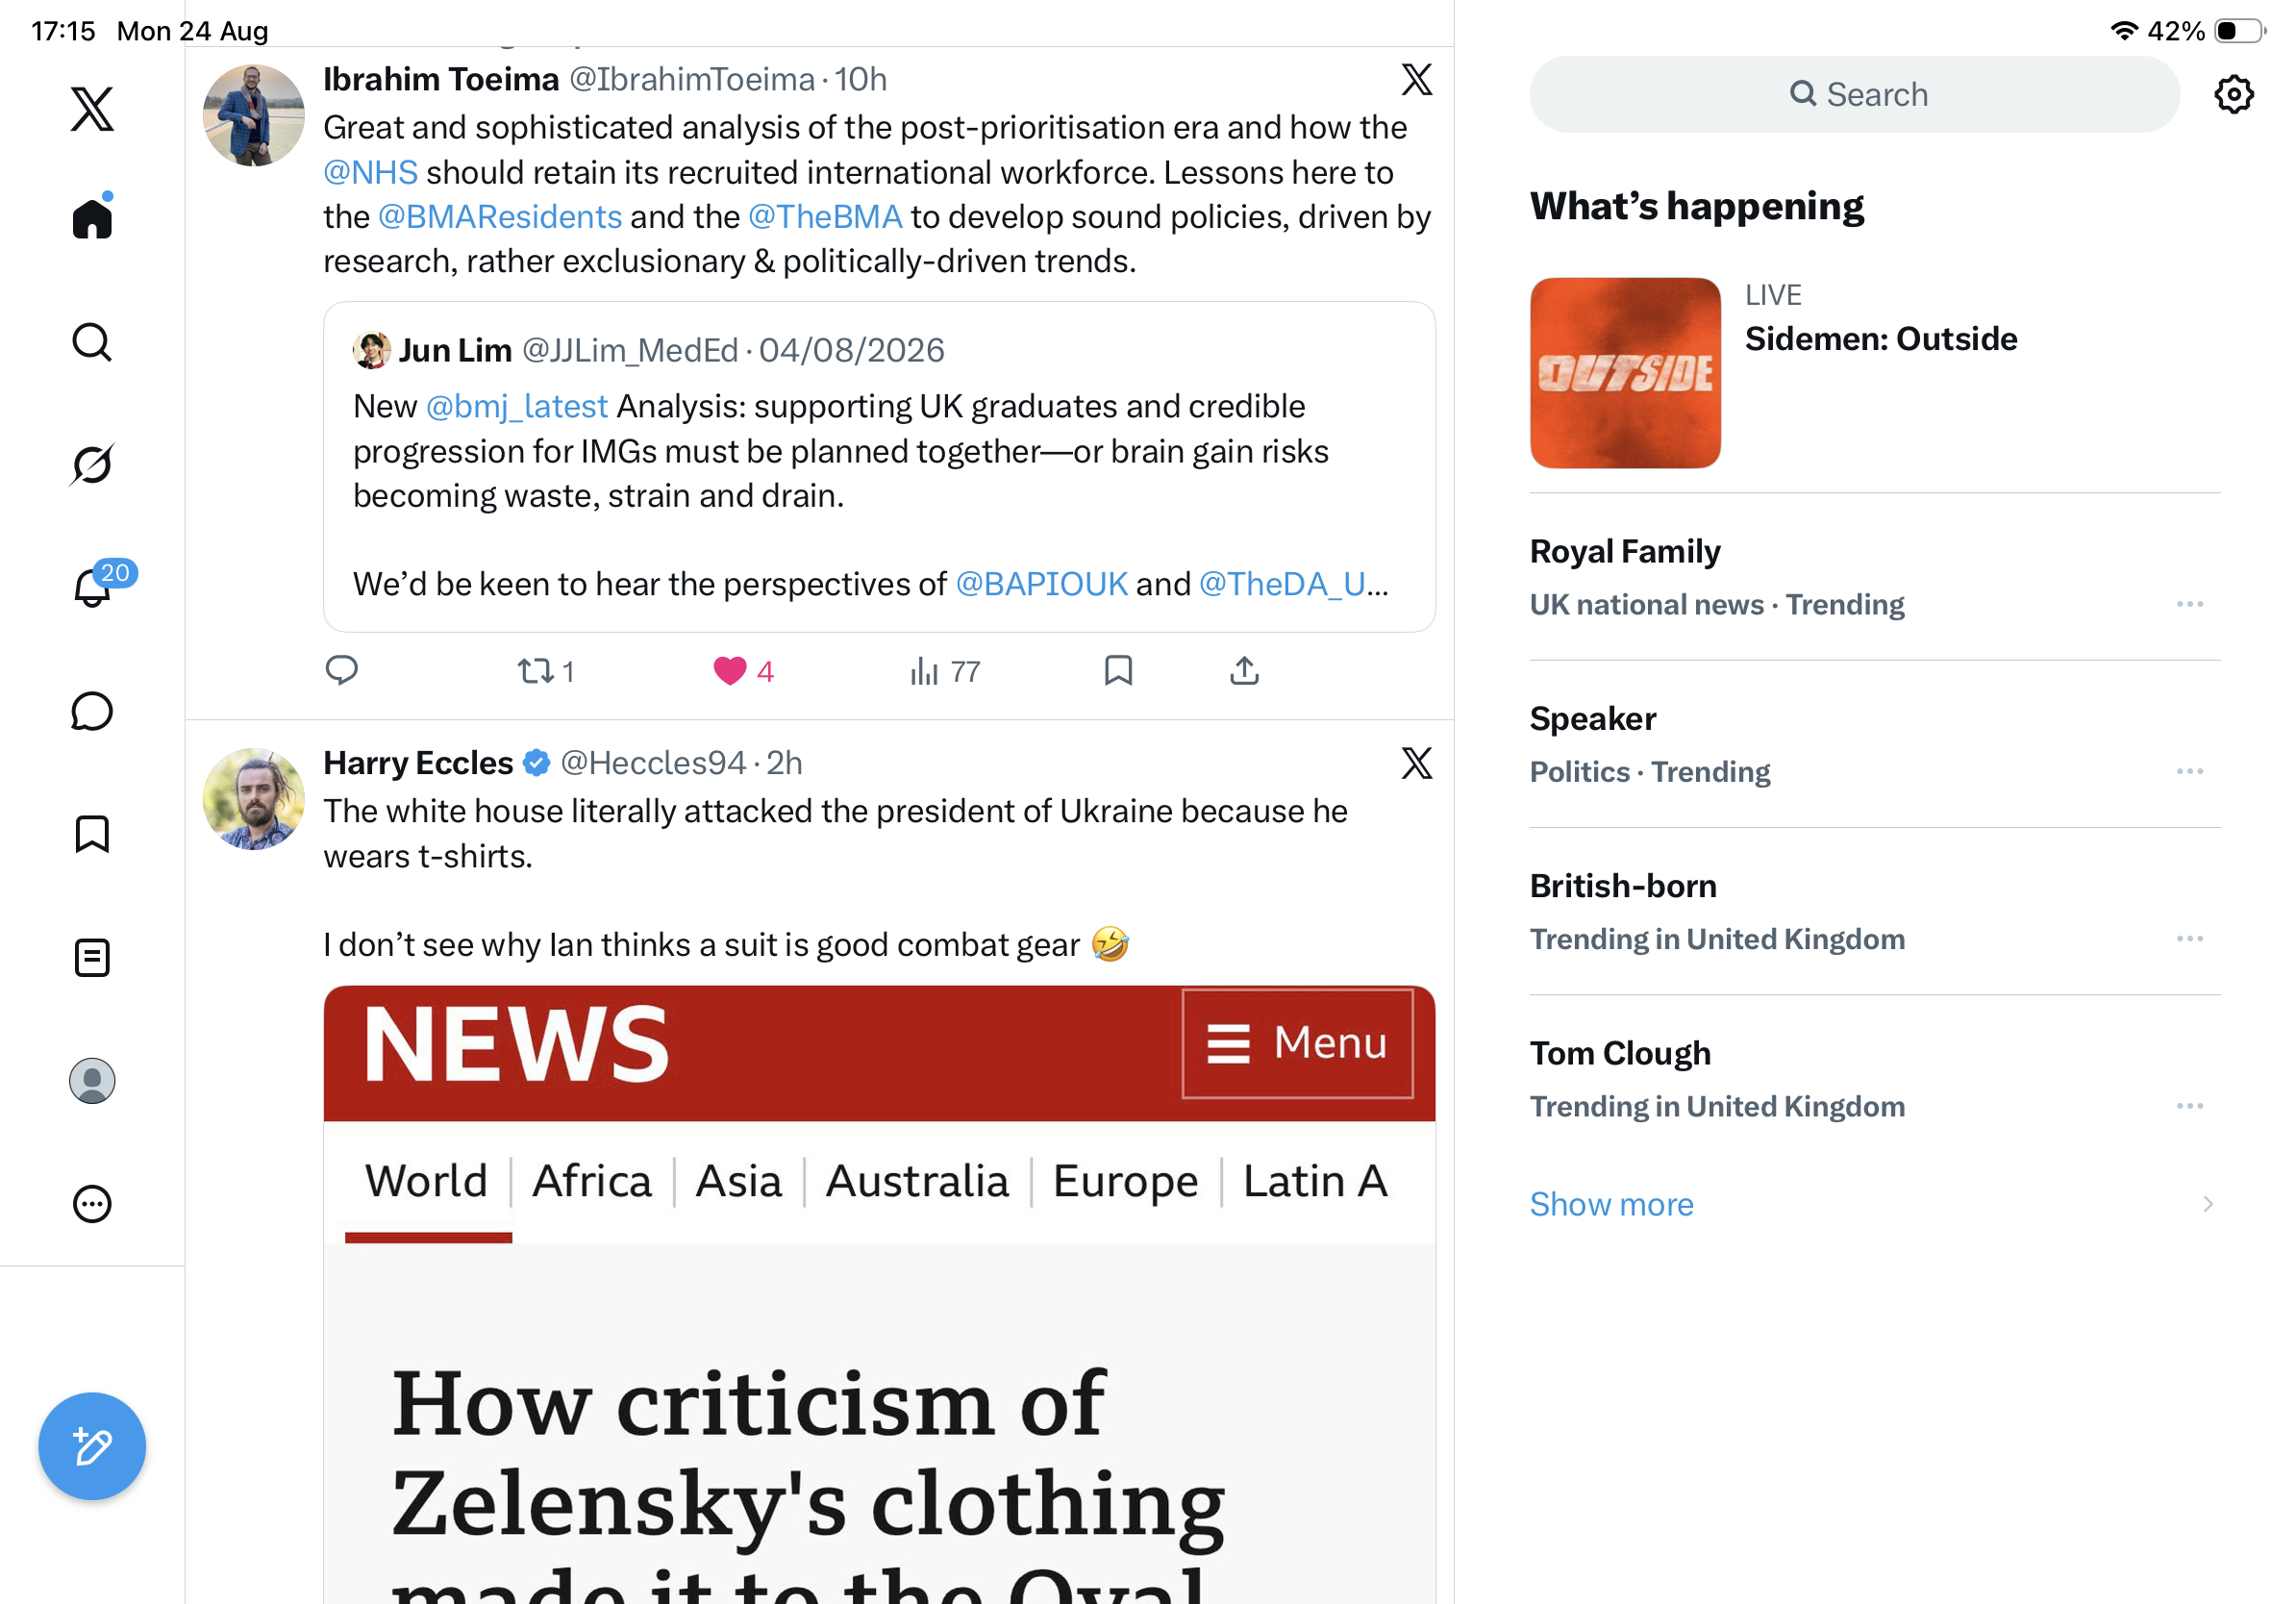Viewport: 2296px width, 1604px height.
Task: Open the Explore search tab in sidebar
Action: point(92,342)
